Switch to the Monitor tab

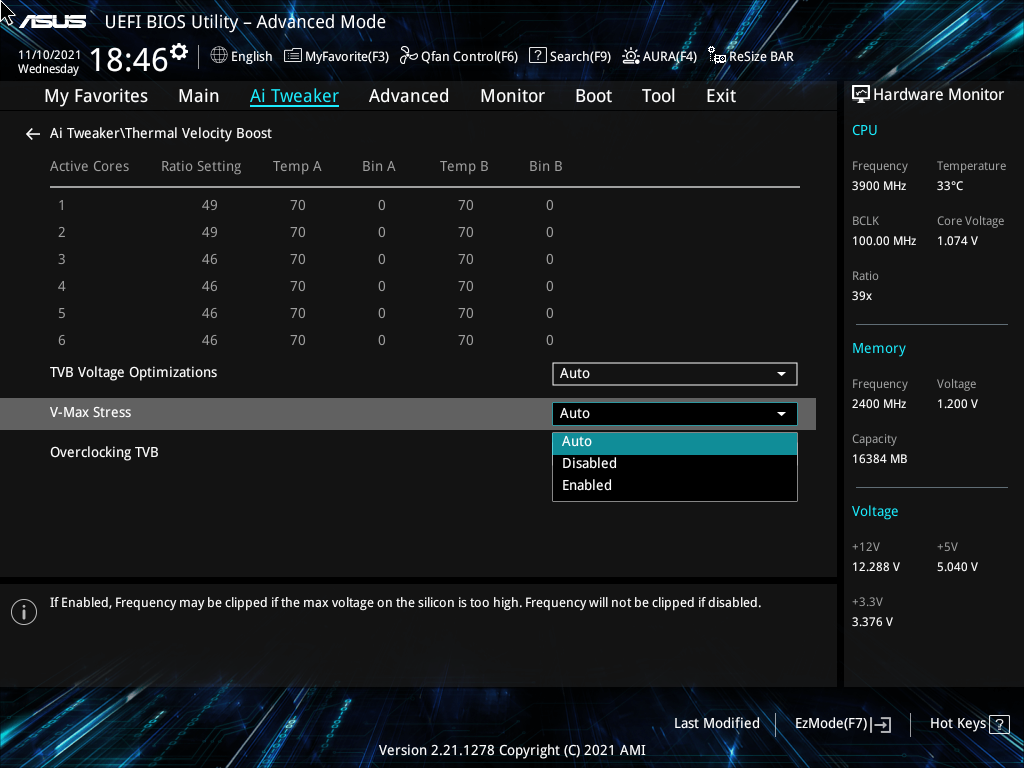(x=513, y=96)
